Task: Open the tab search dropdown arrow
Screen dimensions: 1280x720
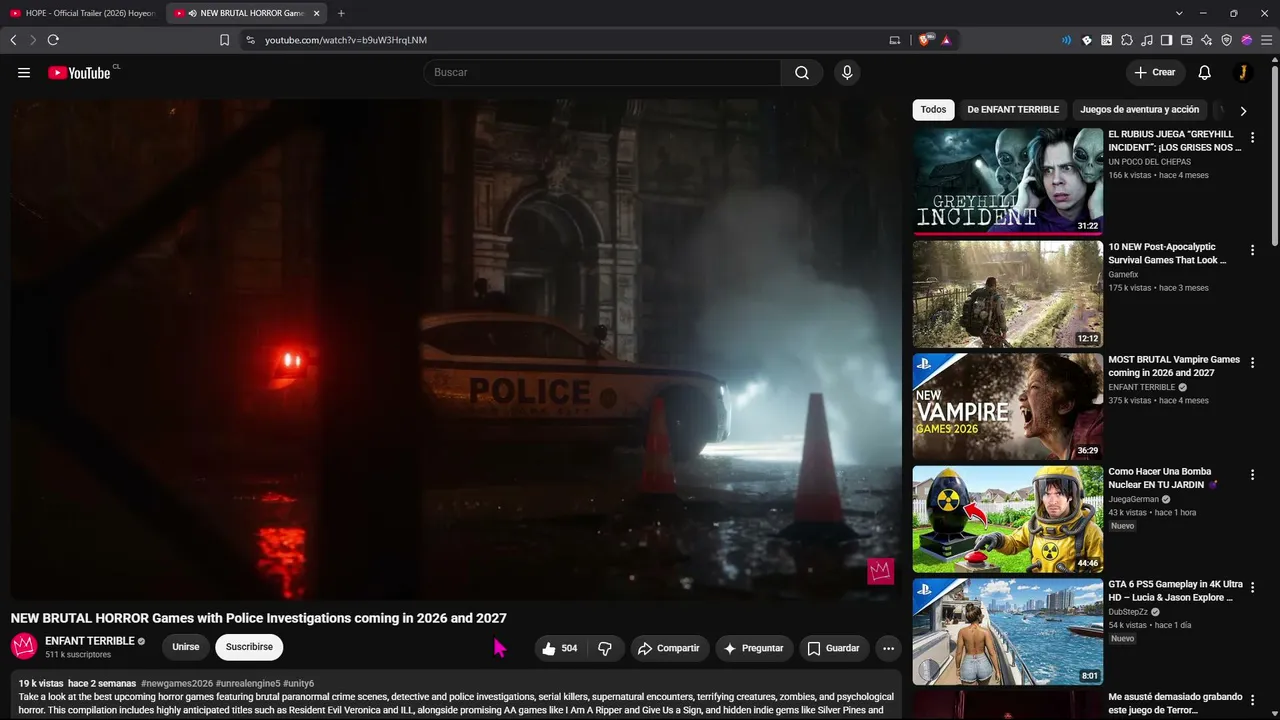Action: tap(1179, 13)
